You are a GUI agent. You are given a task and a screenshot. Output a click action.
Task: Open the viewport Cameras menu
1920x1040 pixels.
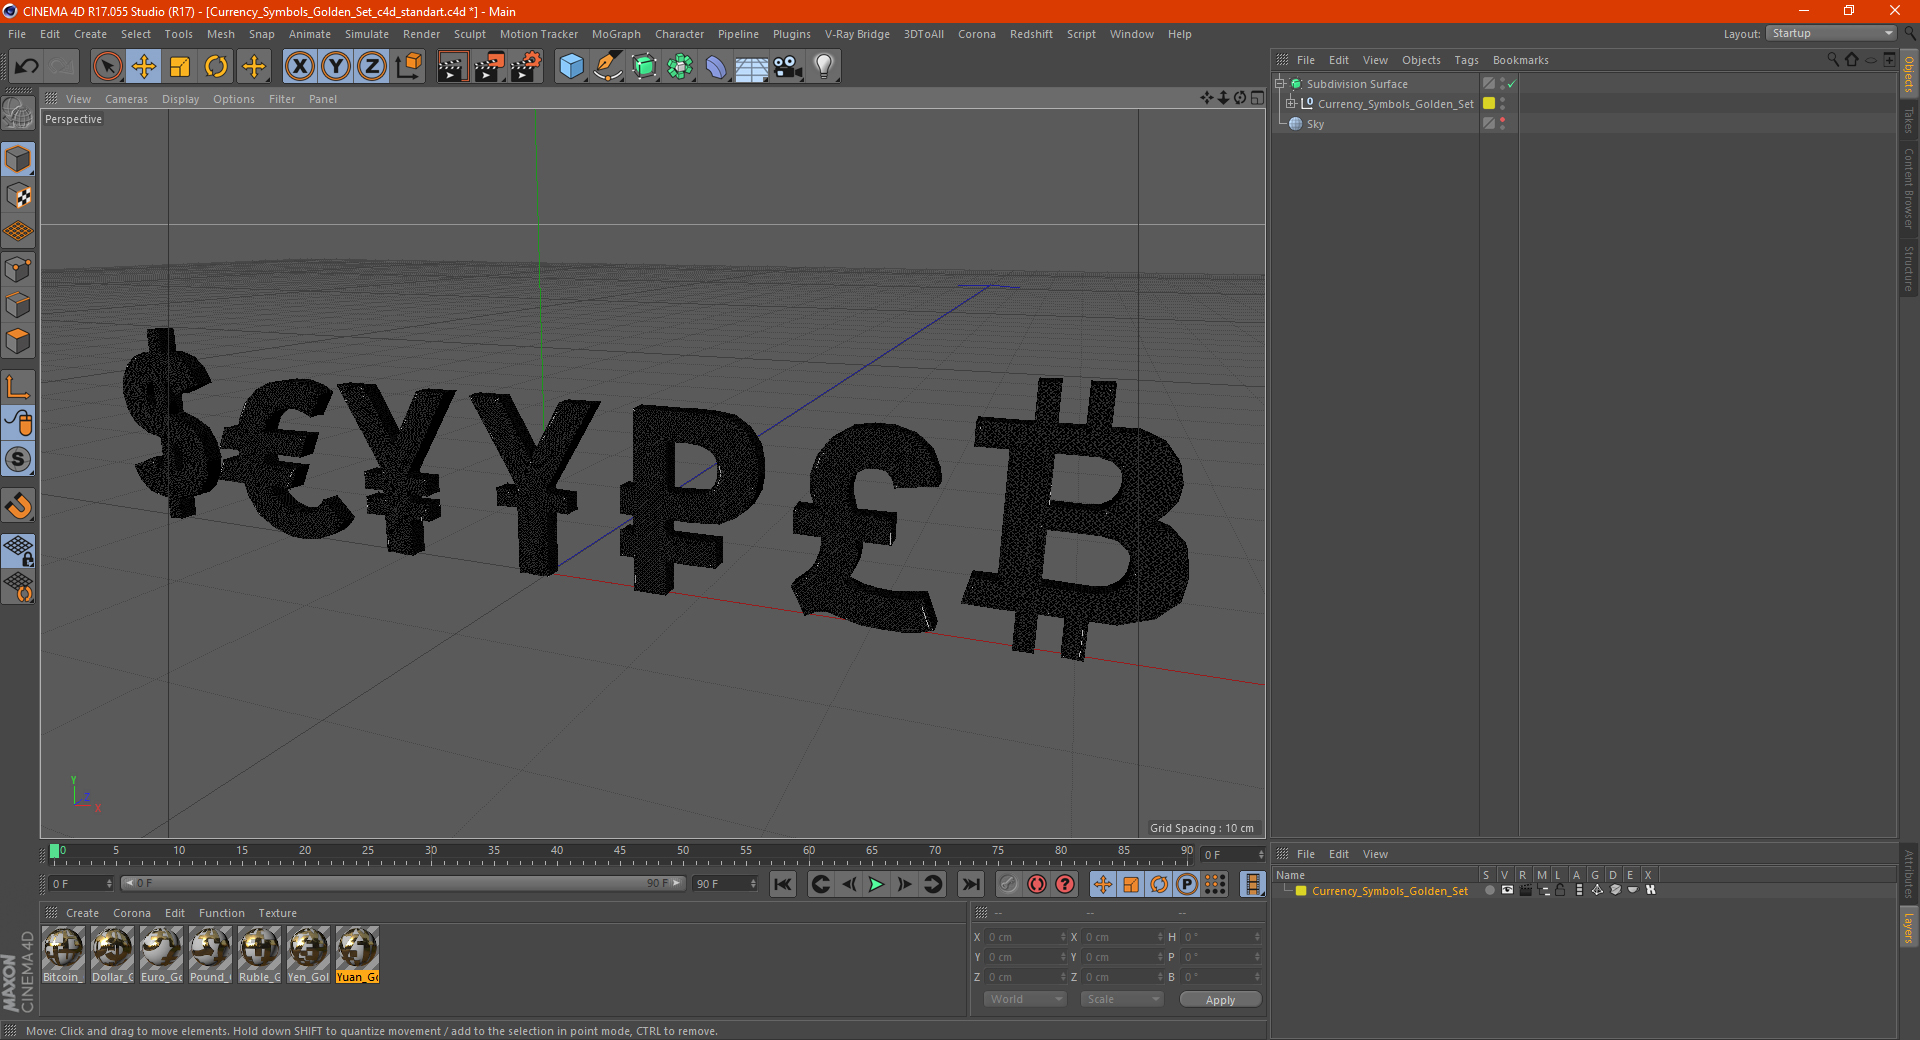126,99
